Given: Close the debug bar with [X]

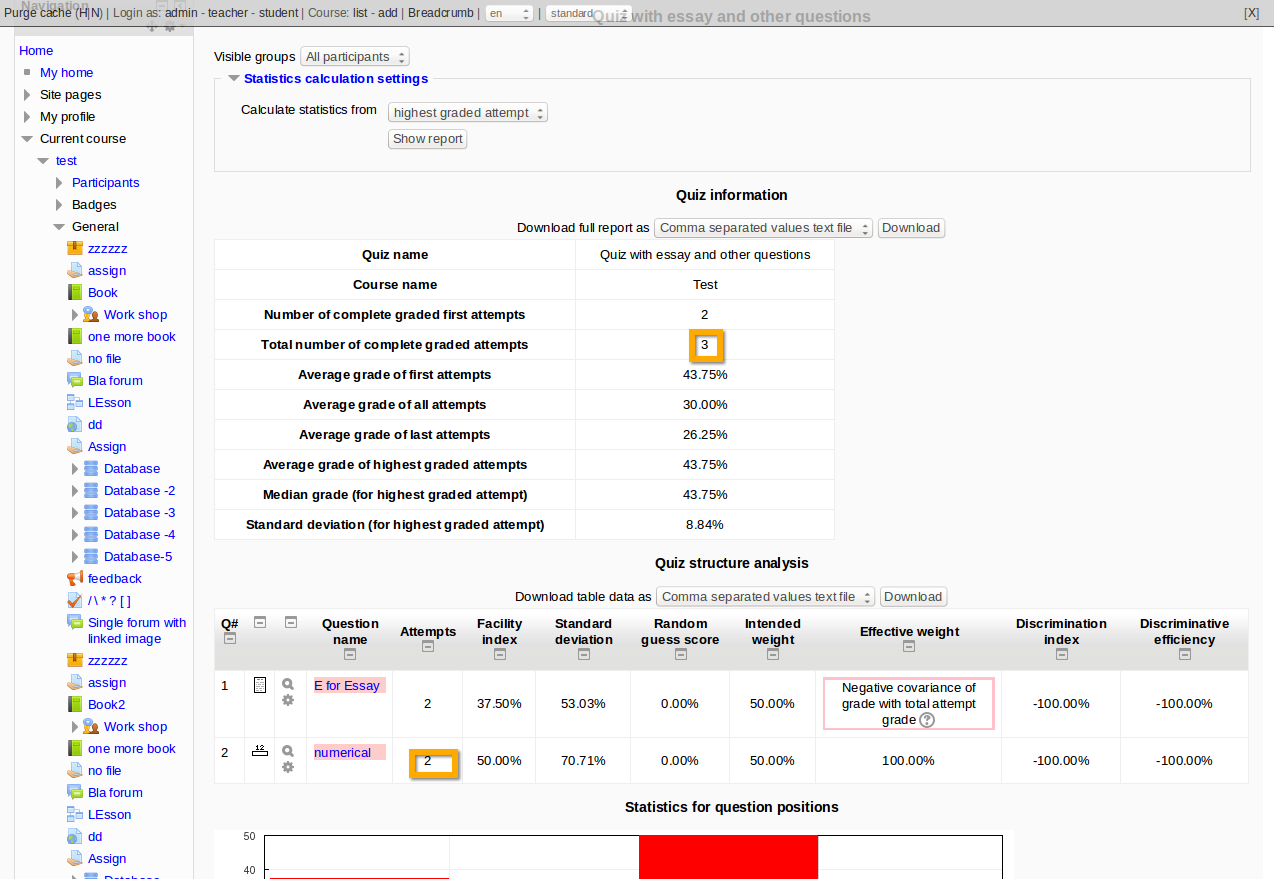Looking at the screenshot, I should [x=1251, y=13].
